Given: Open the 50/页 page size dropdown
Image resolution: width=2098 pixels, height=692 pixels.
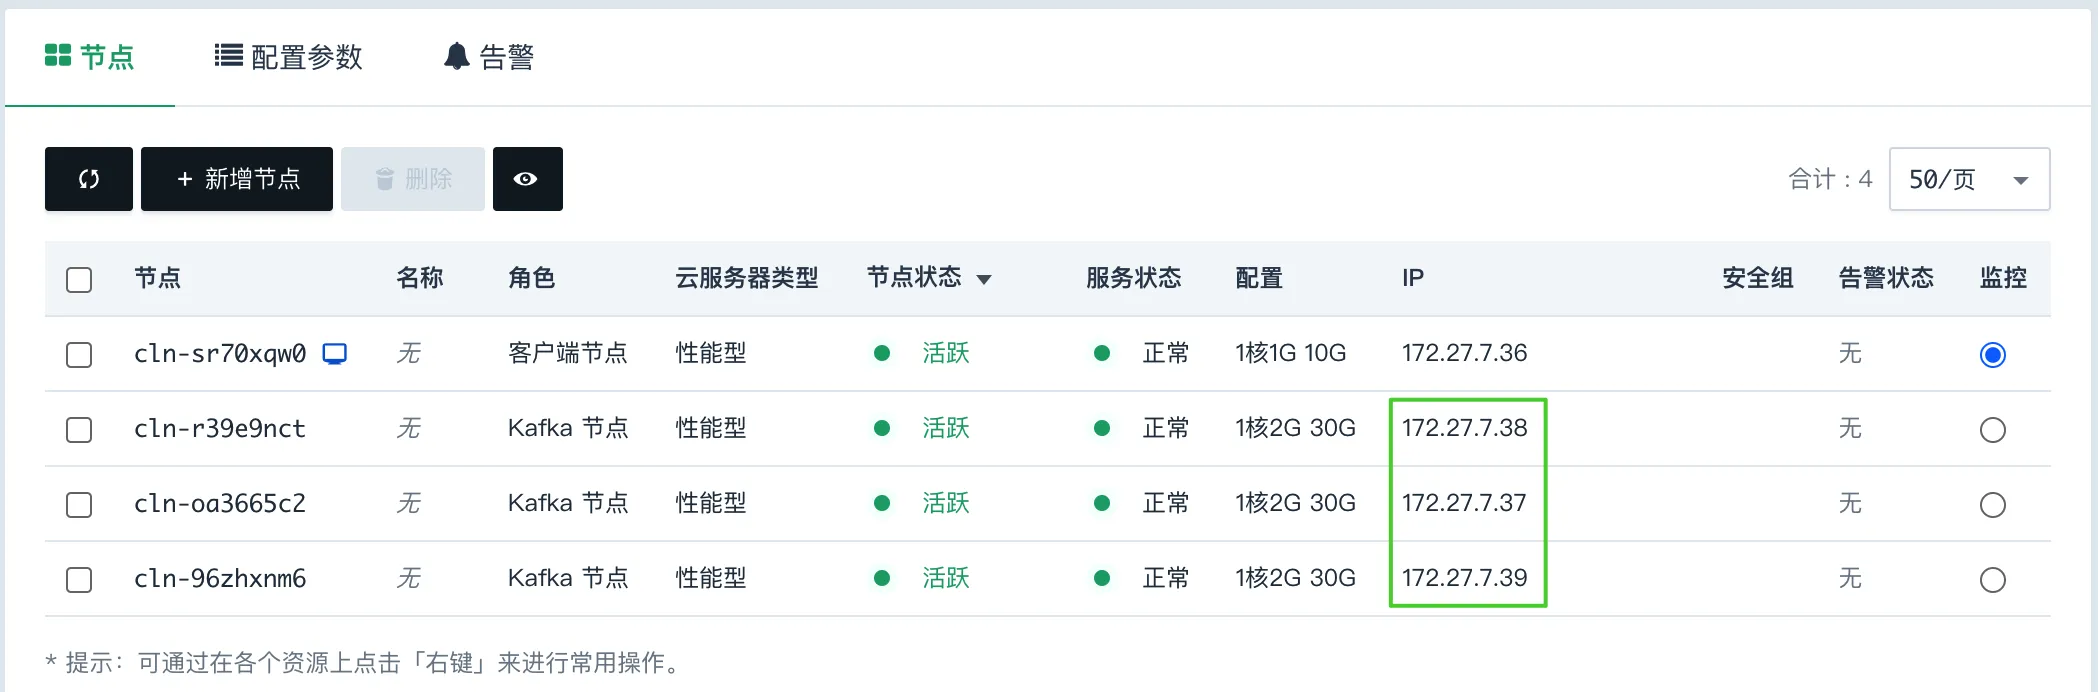Looking at the screenshot, I should coord(1968,179).
